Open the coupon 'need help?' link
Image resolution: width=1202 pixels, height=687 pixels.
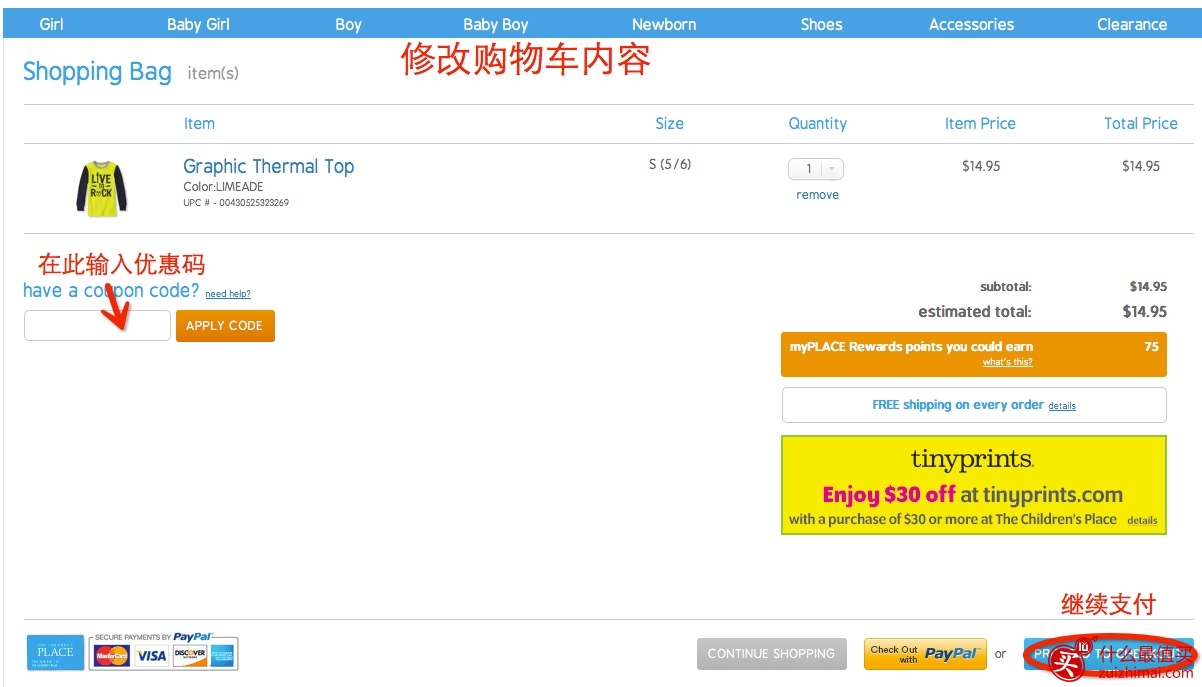pyautogui.click(x=228, y=294)
